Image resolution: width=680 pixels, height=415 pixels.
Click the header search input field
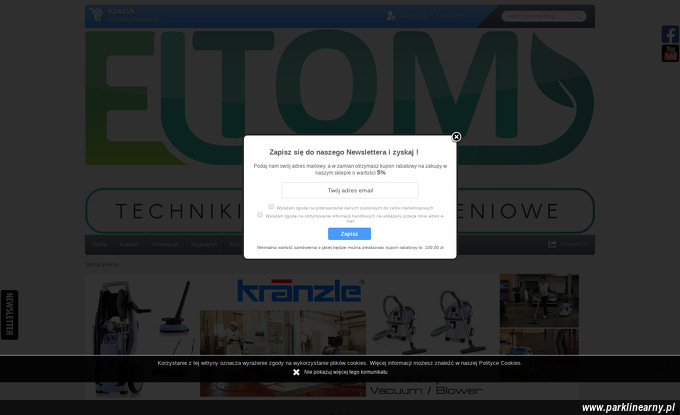coord(538,16)
